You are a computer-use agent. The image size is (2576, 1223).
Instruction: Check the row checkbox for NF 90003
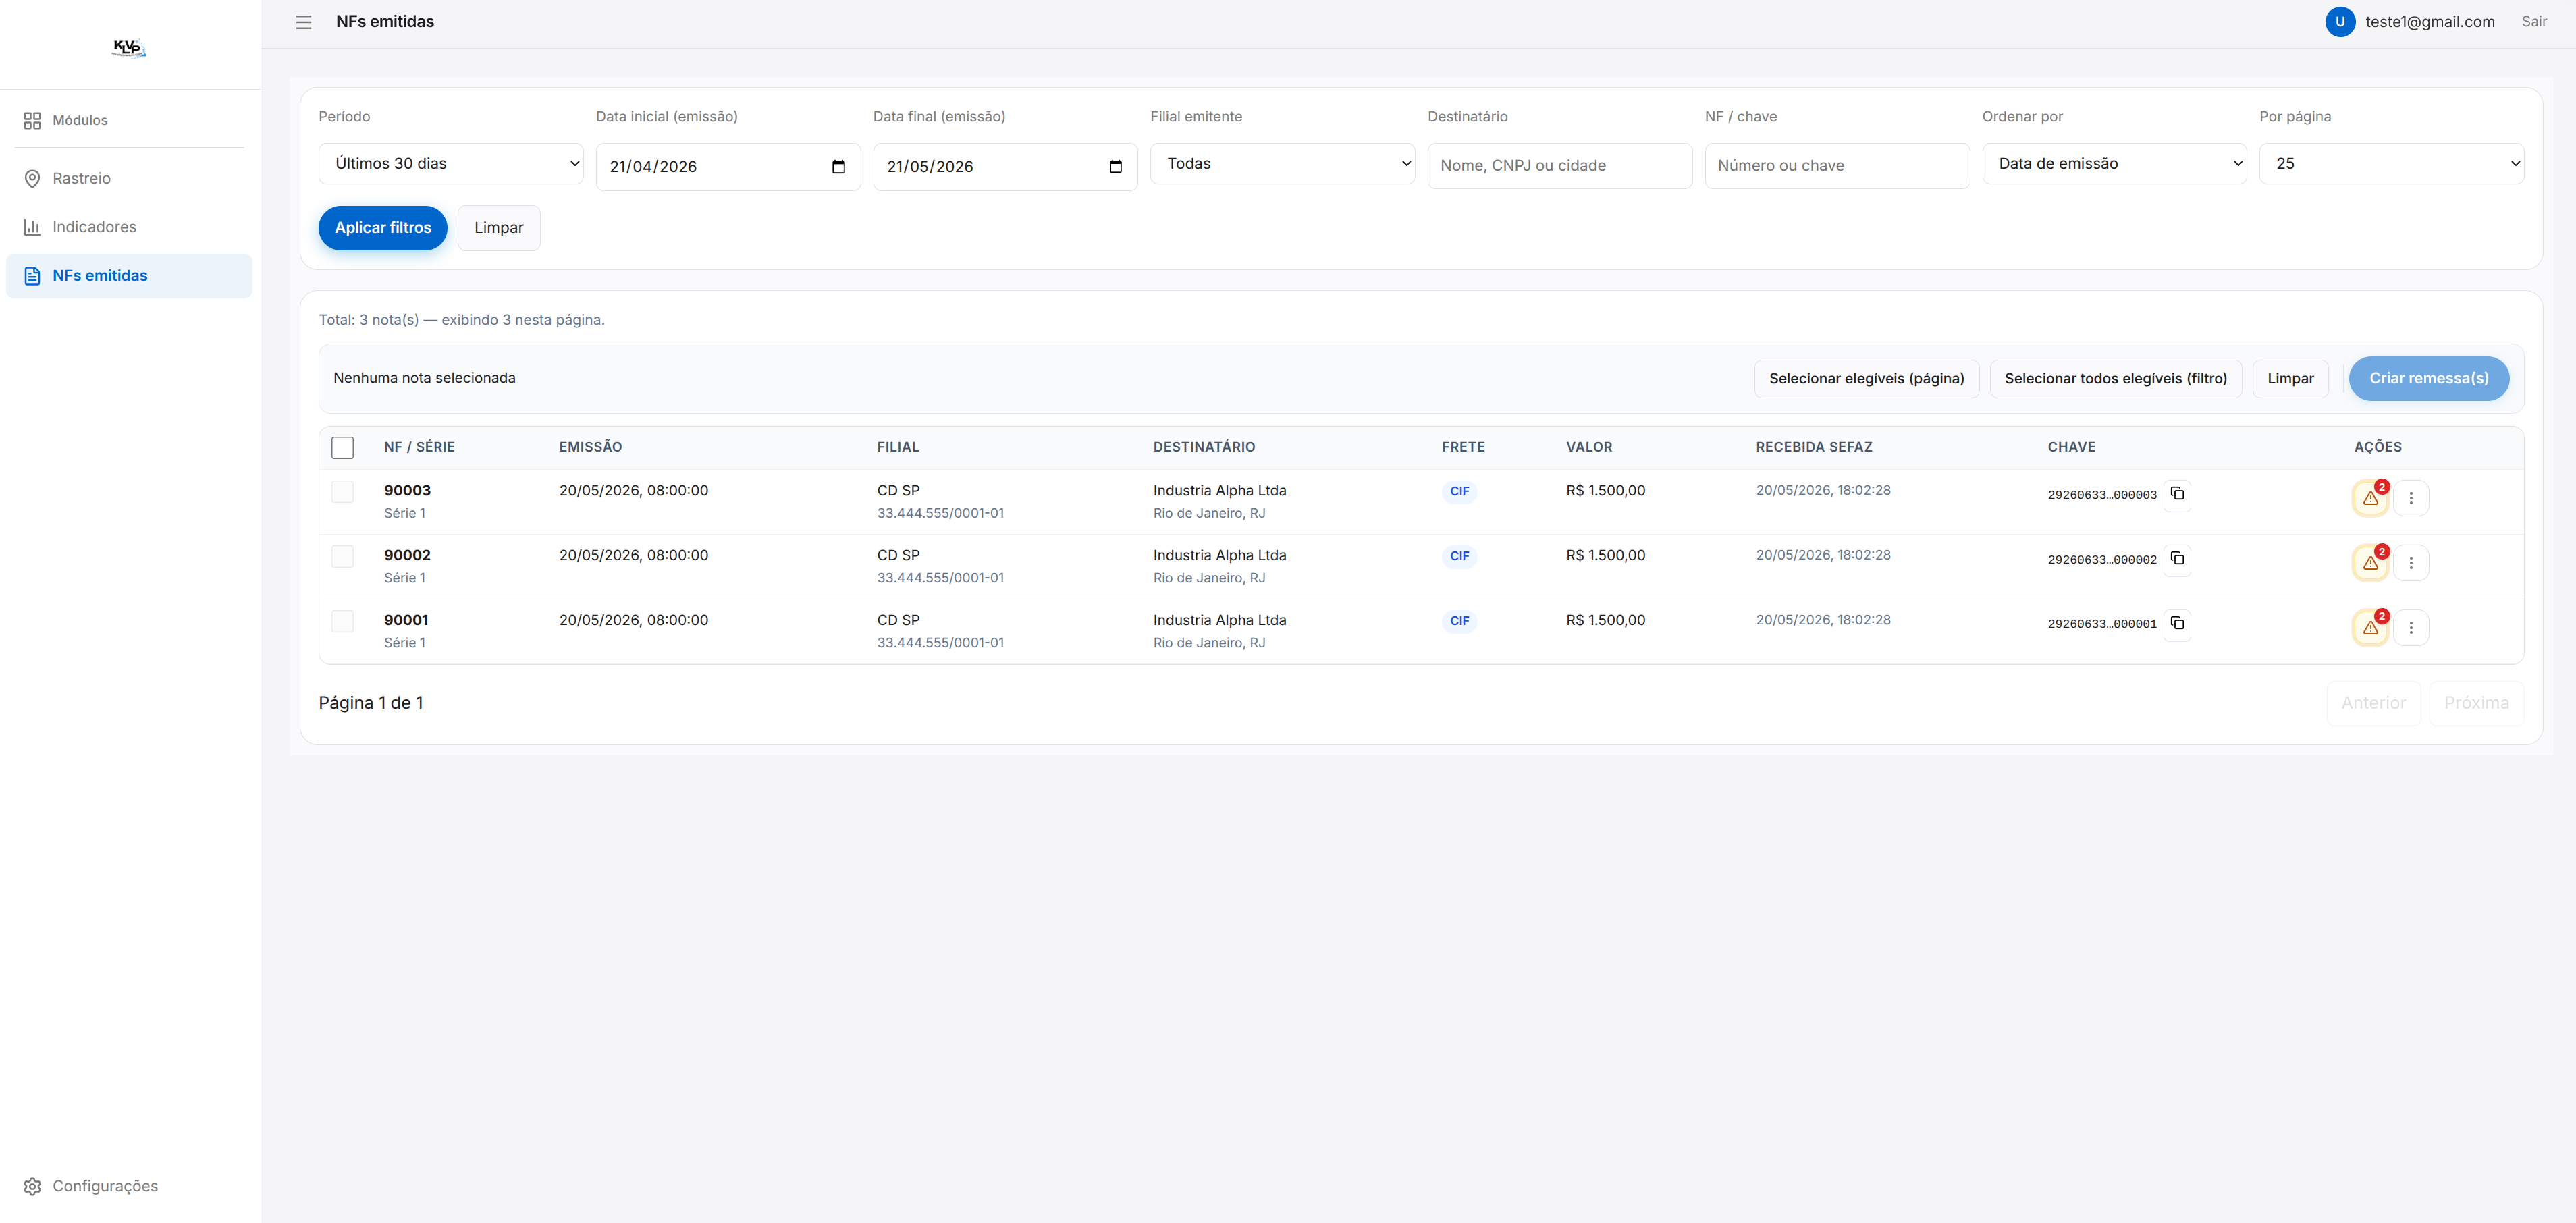342,492
